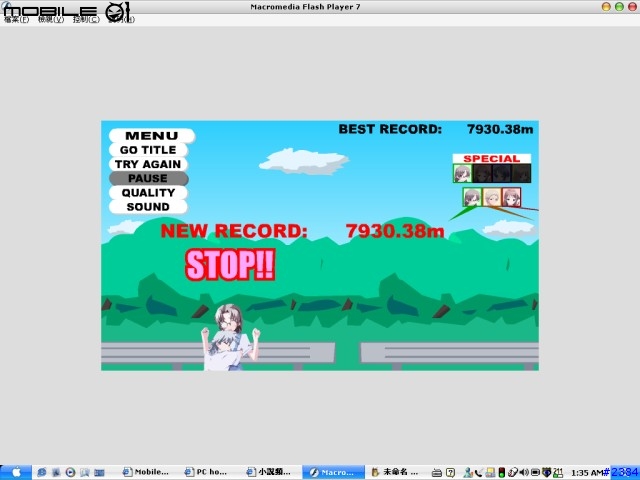Click the MENU button in the game
The height and width of the screenshot is (480, 640).
point(152,136)
